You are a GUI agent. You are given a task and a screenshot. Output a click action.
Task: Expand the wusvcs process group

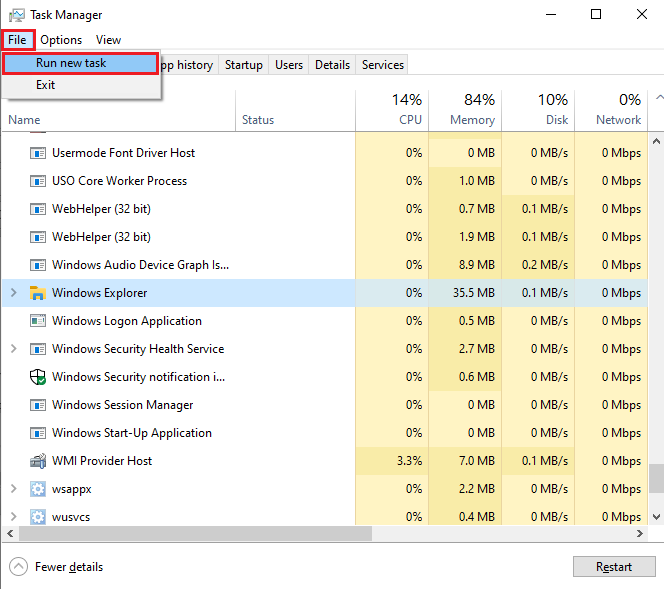(14, 517)
